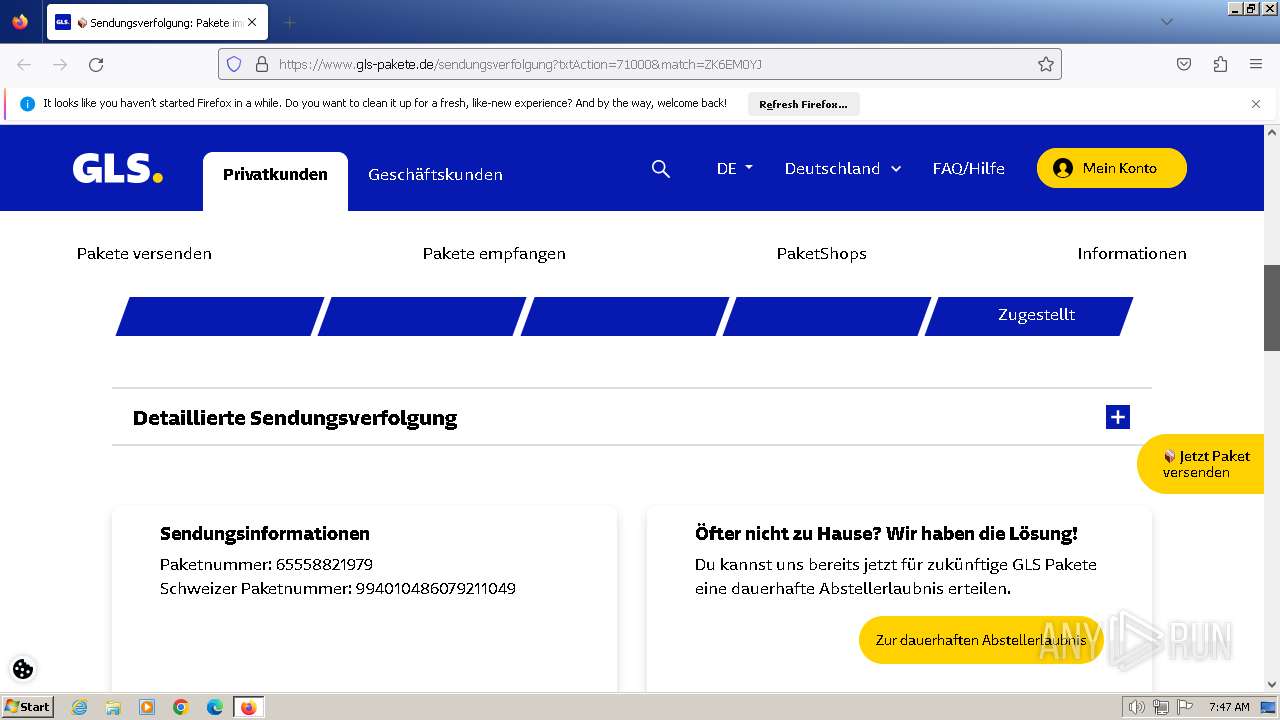Click the Firefox reload page icon

click(x=96, y=64)
